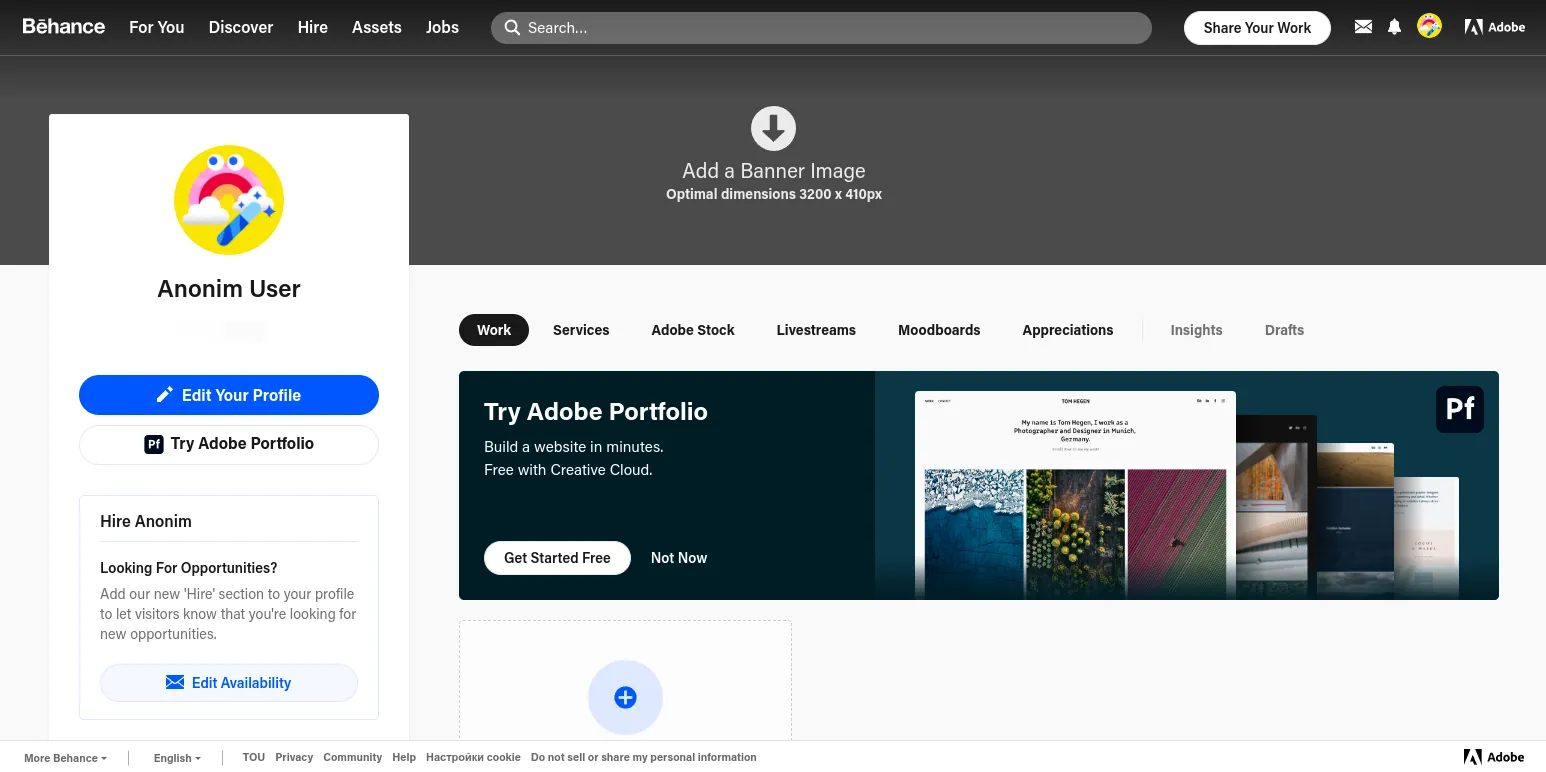Click Try Adobe Portfolio sidebar button
The image size is (1546, 772).
coord(229,444)
